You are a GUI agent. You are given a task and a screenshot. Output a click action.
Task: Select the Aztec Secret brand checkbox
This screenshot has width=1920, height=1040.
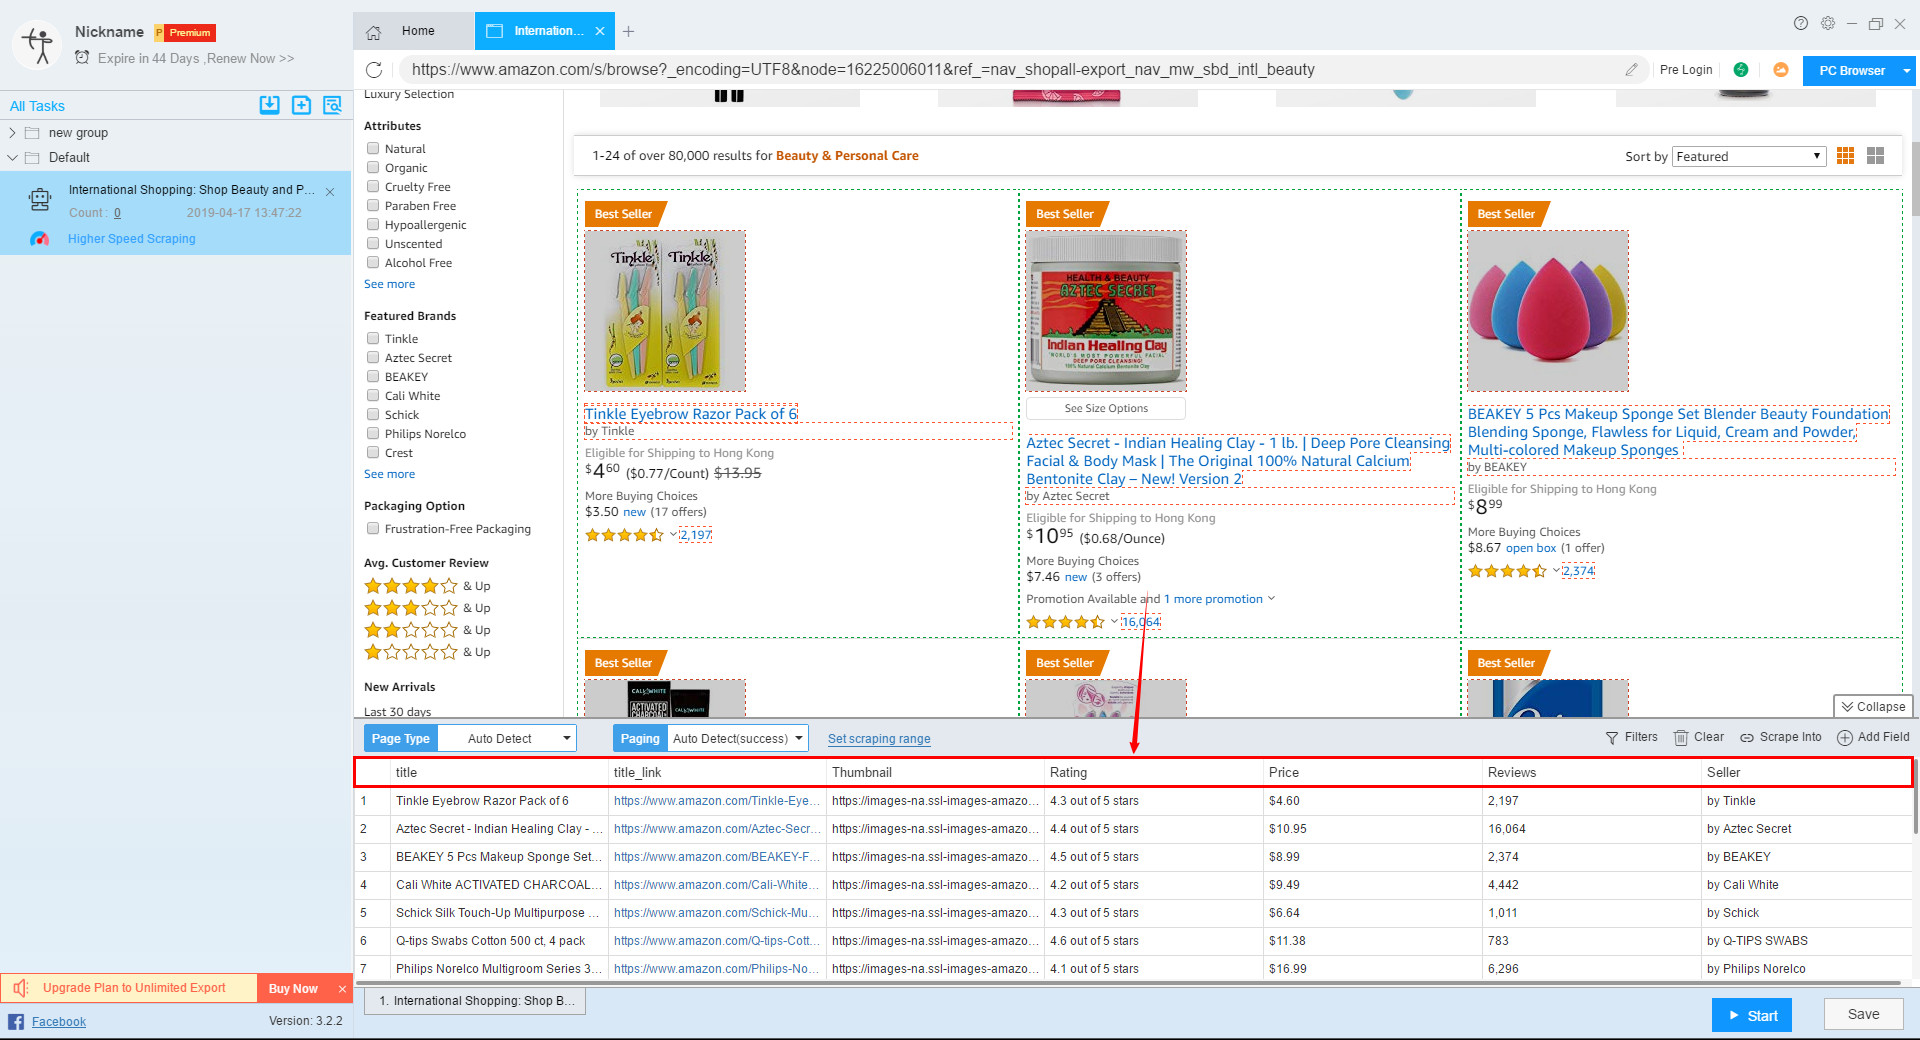coord(373,357)
